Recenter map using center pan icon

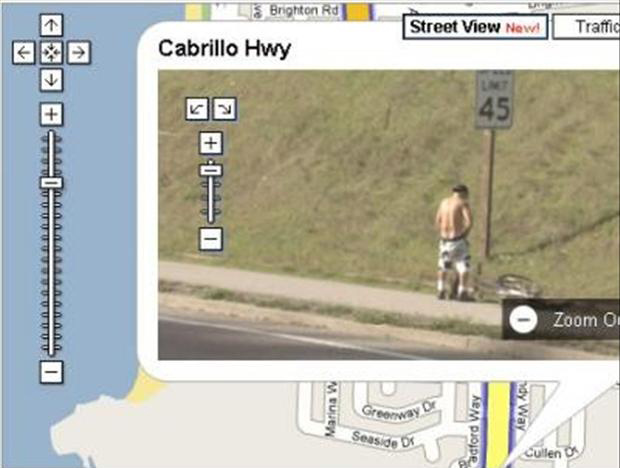51,52
